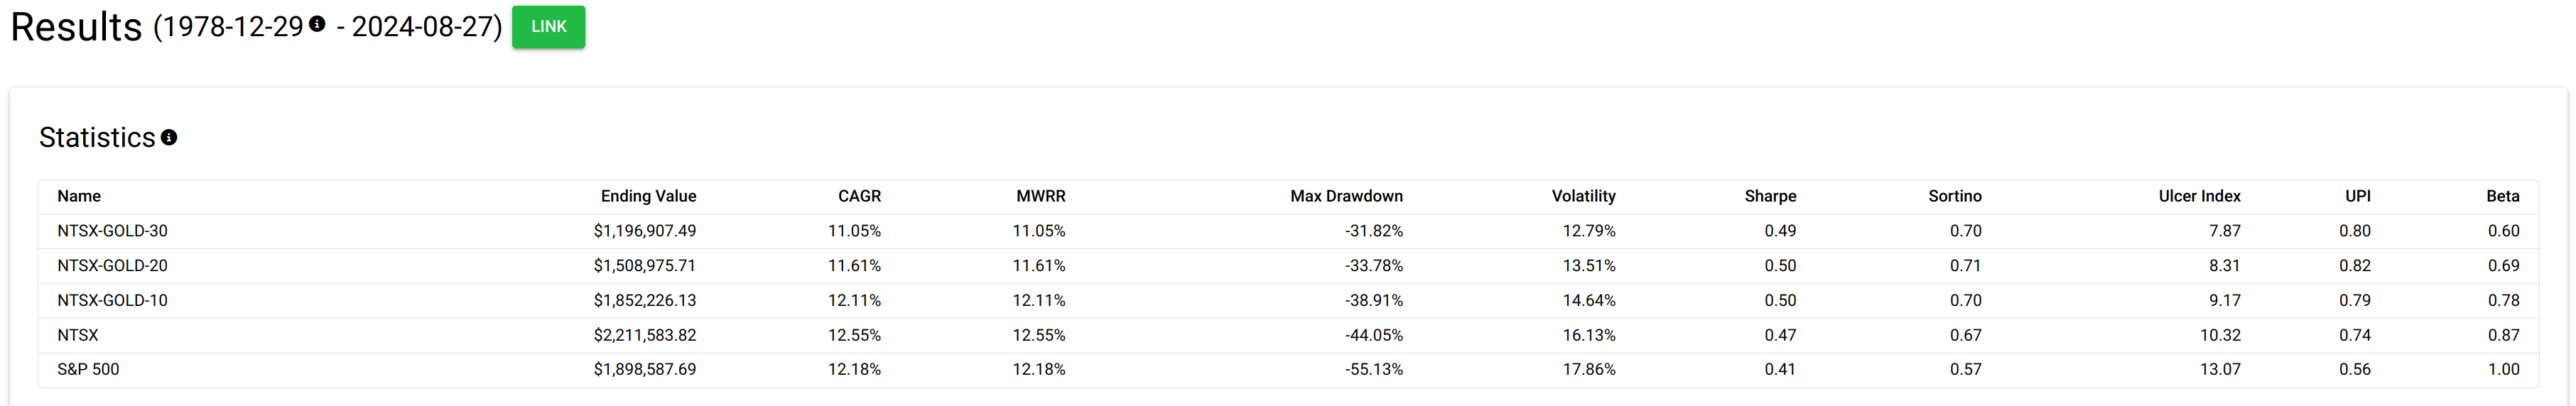Select the NTSX-GOLD-10 row name
Screen dimensions: 2576x406
coord(112,300)
